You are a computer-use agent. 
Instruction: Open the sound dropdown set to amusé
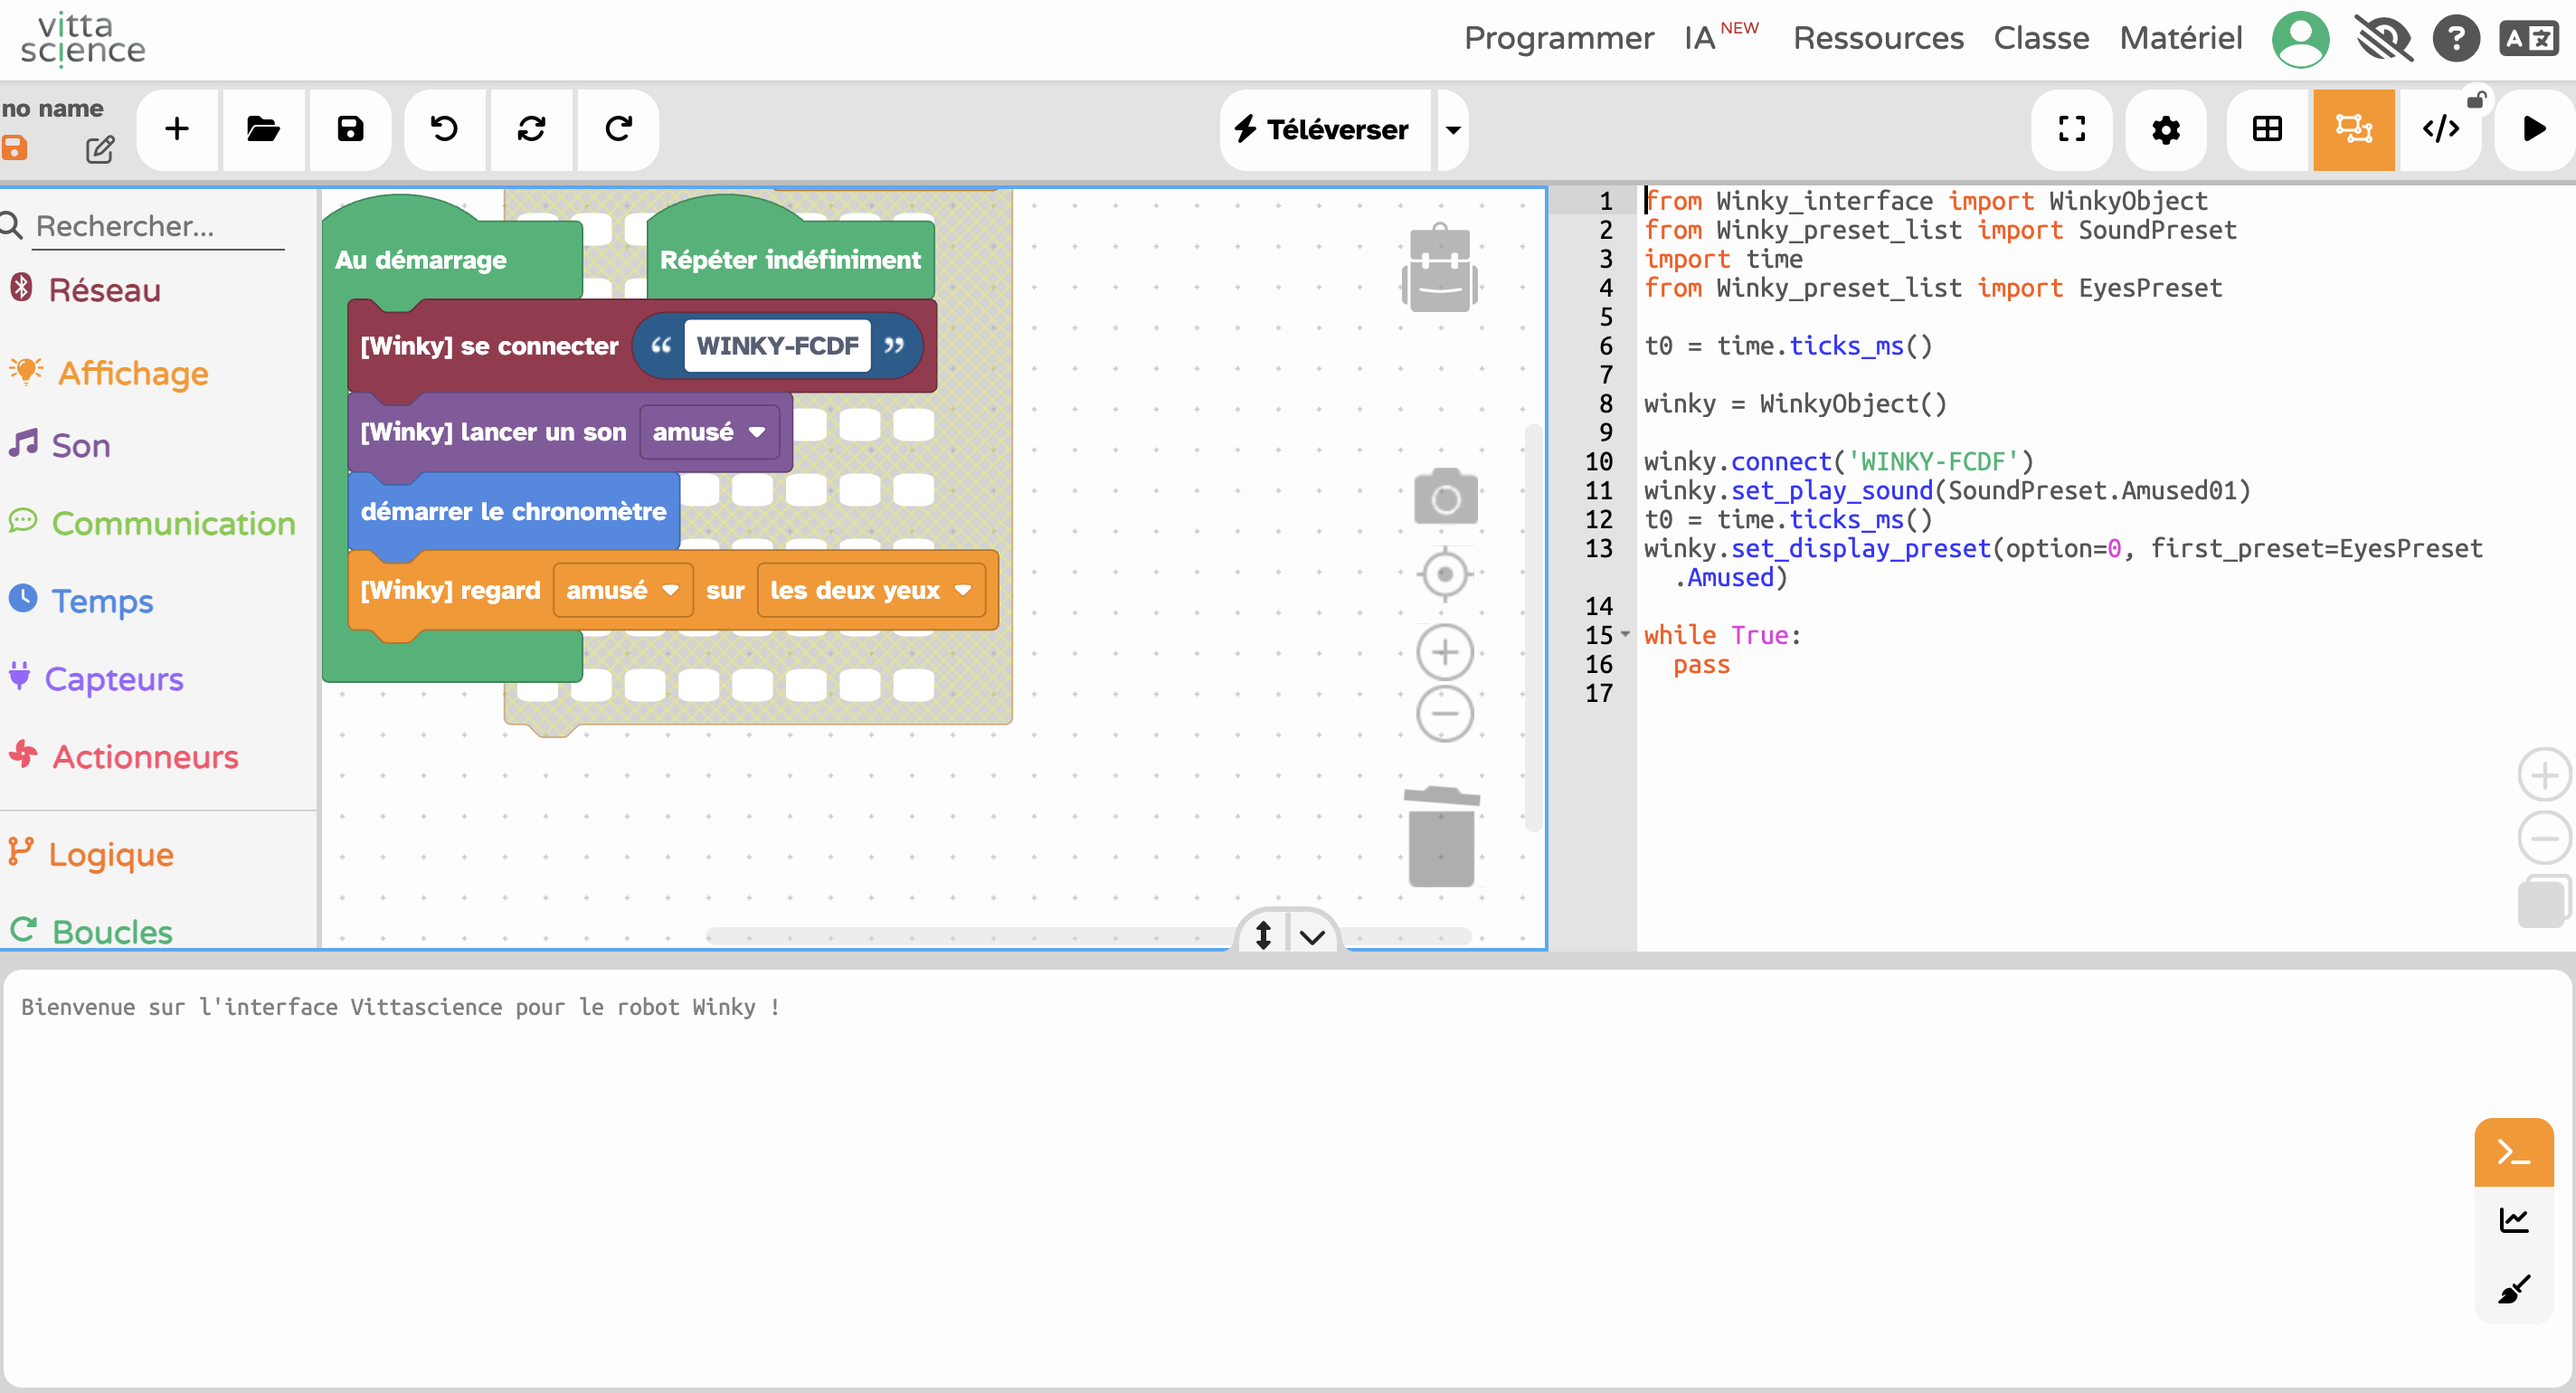coord(709,432)
